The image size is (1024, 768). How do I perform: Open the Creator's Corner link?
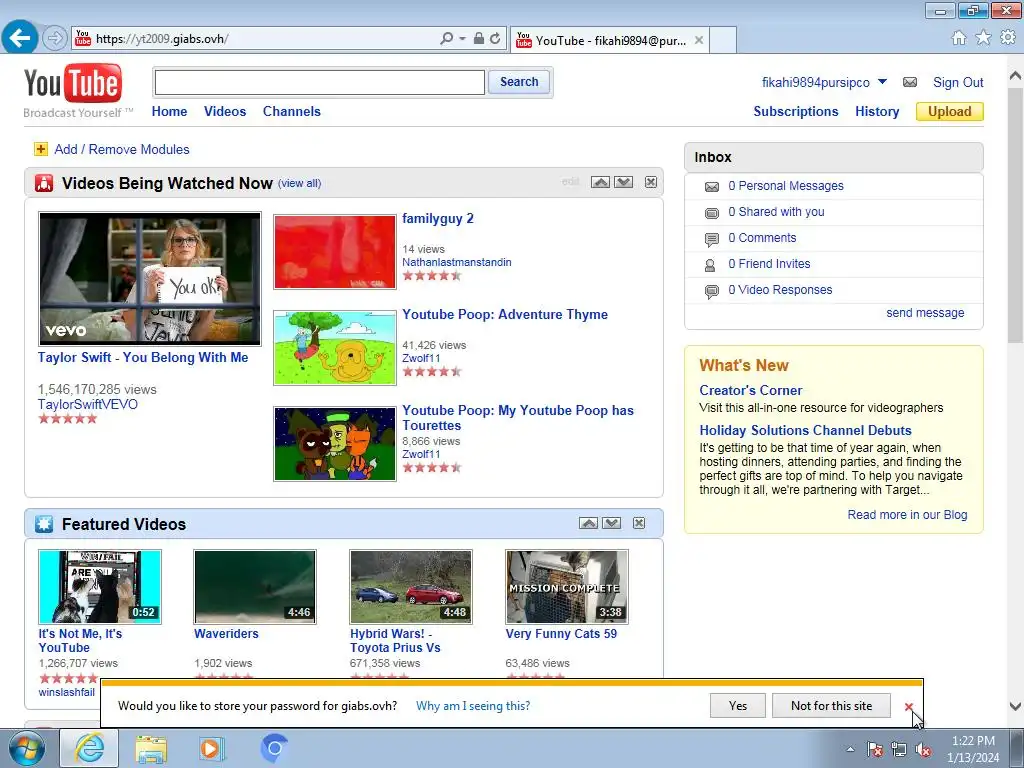[750, 391]
